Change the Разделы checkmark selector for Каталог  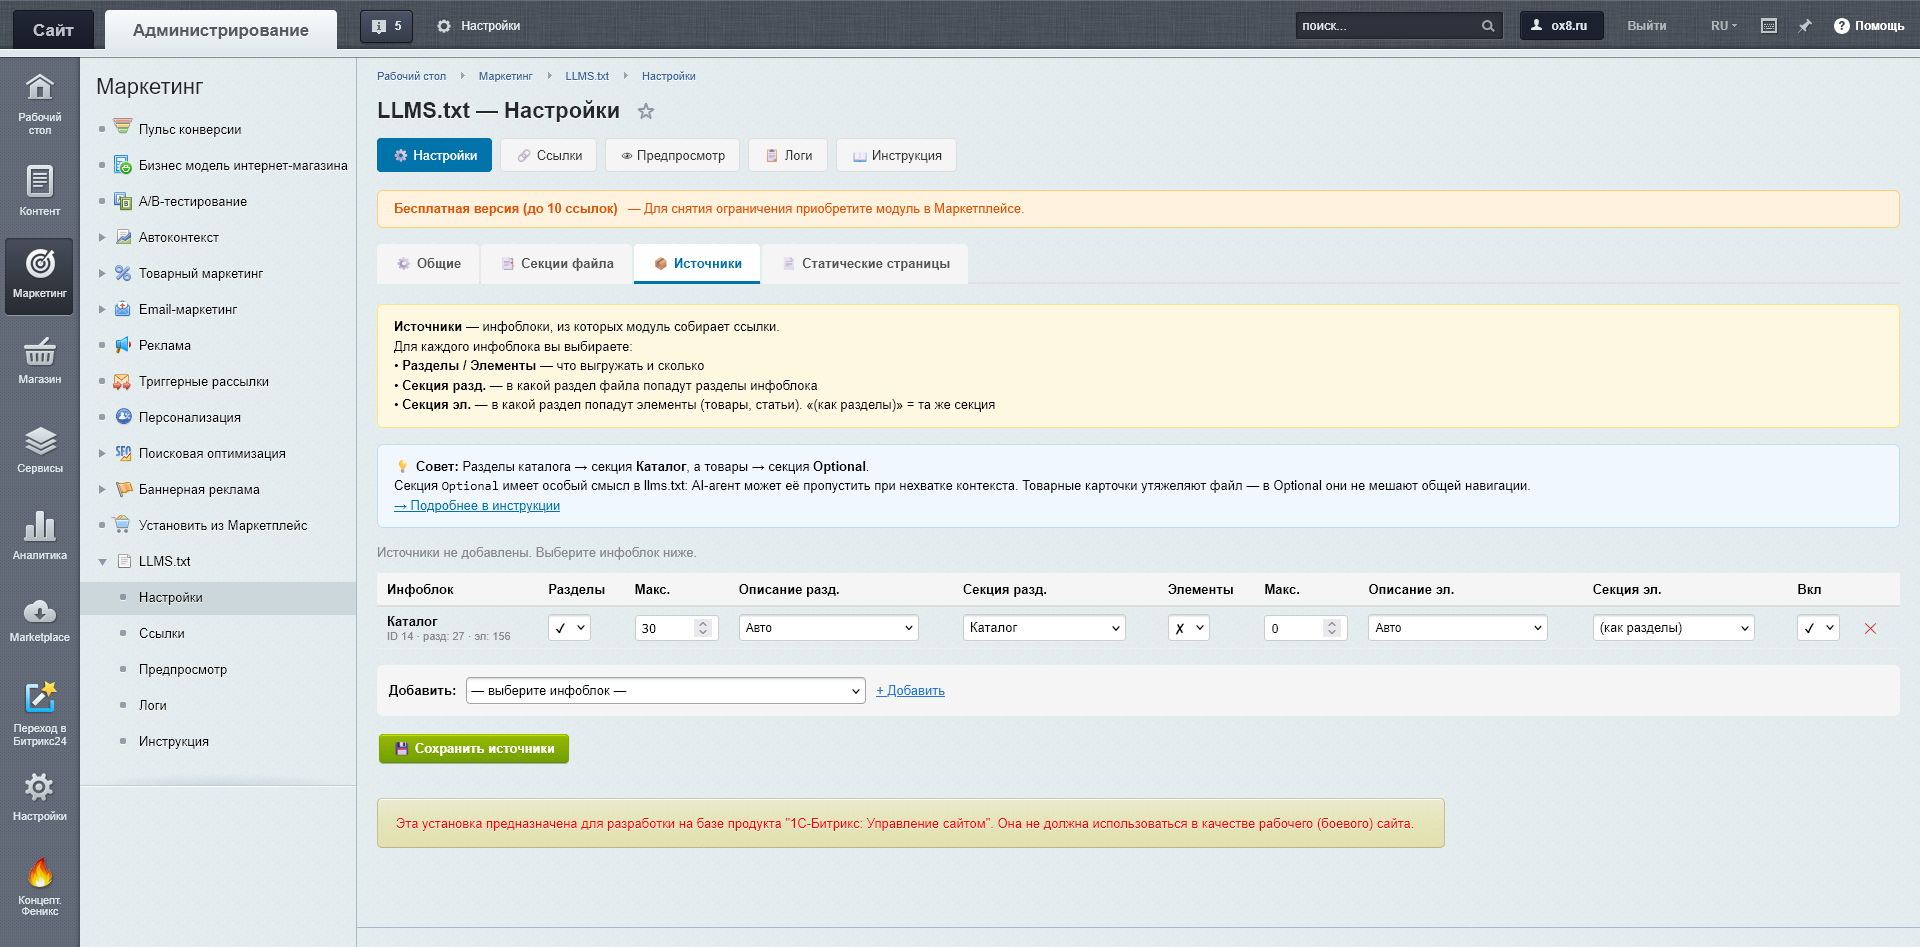coord(568,628)
